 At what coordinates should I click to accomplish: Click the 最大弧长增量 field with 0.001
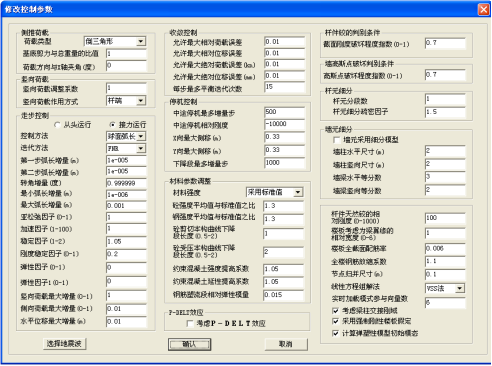click(x=126, y=206)
